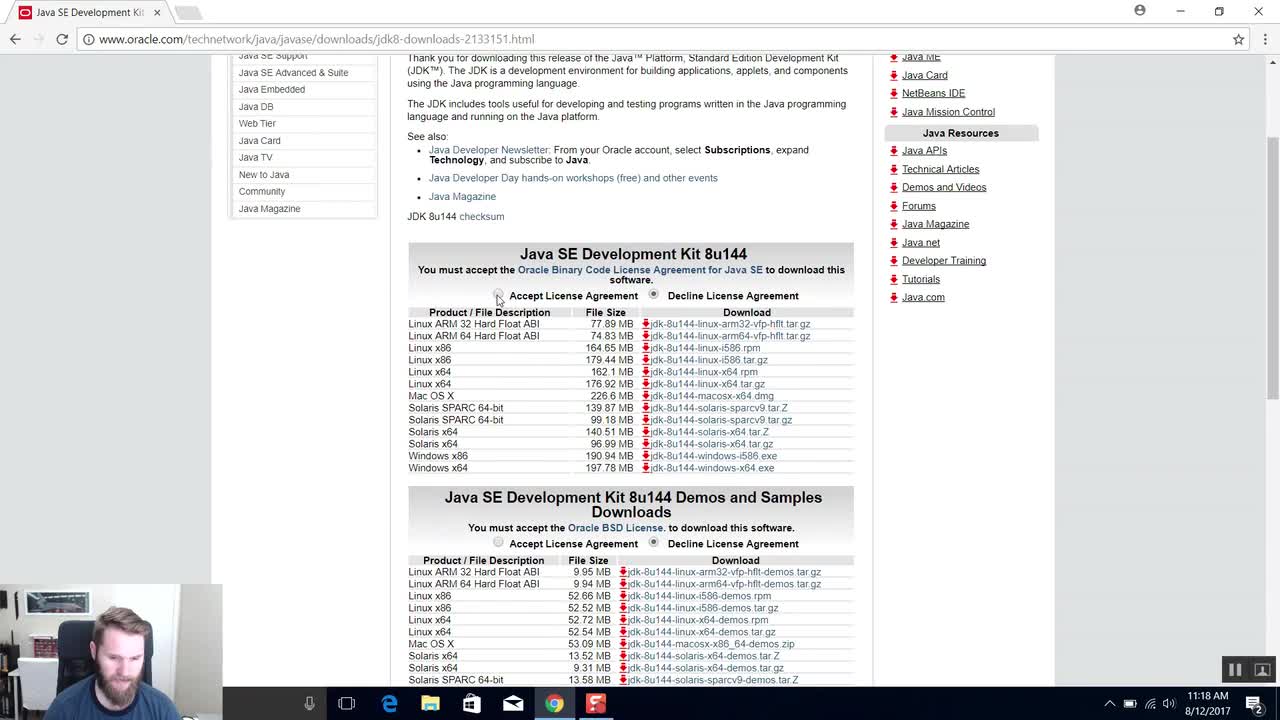
Task: Open Java DB in the sidebar
Action: [x=256, y=107]
